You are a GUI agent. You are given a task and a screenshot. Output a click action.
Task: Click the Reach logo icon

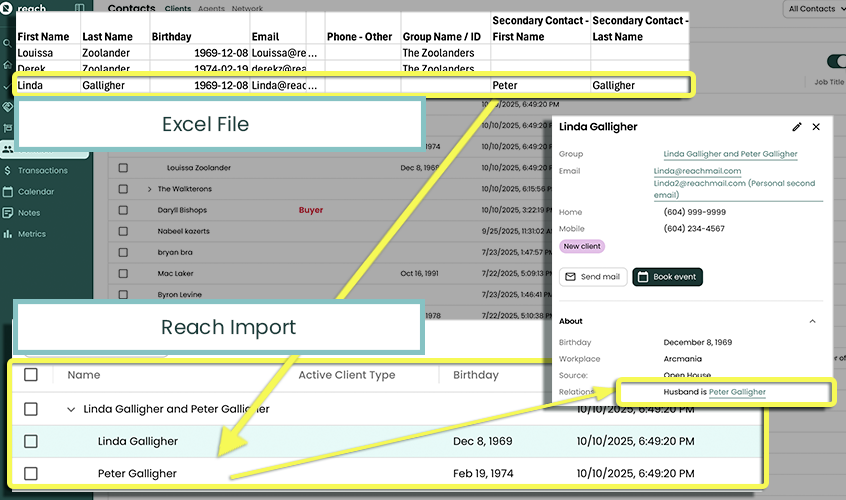point(8,8)
